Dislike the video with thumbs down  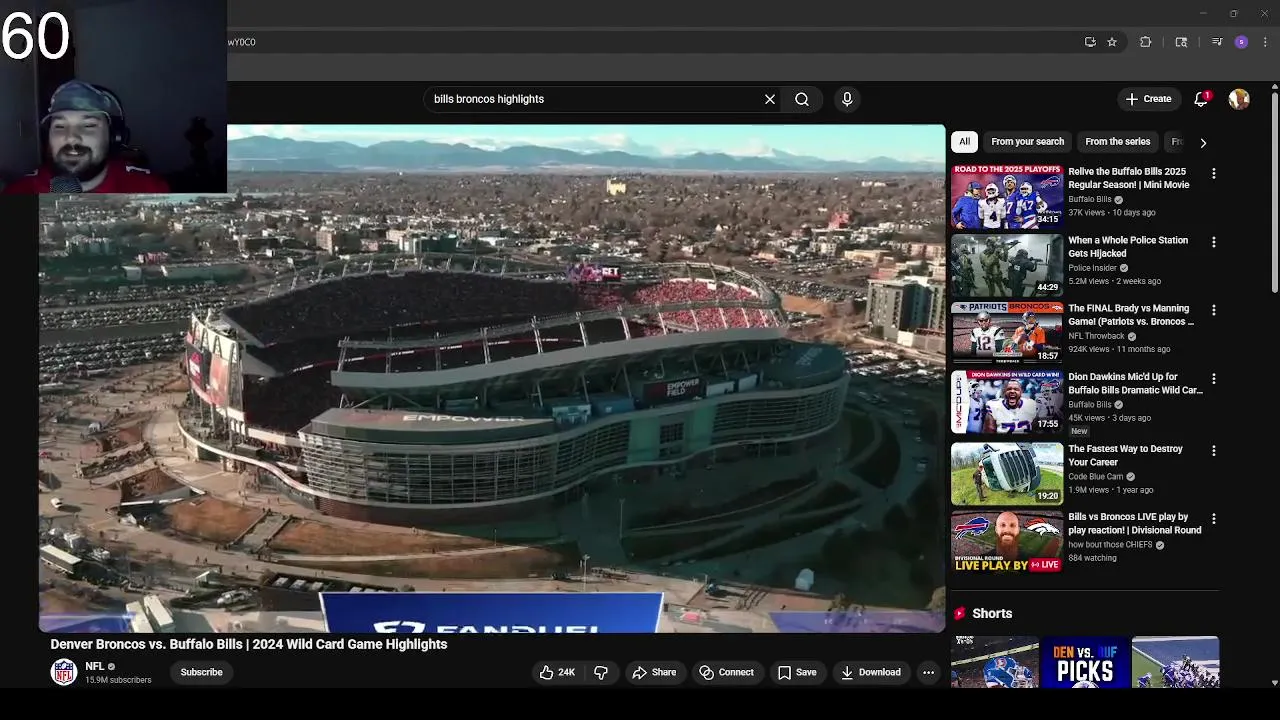click(x=601, y=672)
